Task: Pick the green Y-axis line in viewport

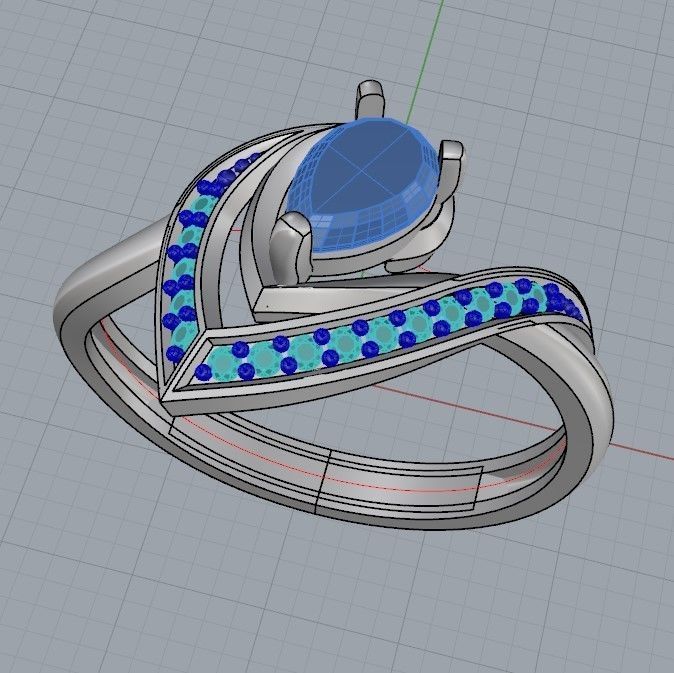Action: 423,60
